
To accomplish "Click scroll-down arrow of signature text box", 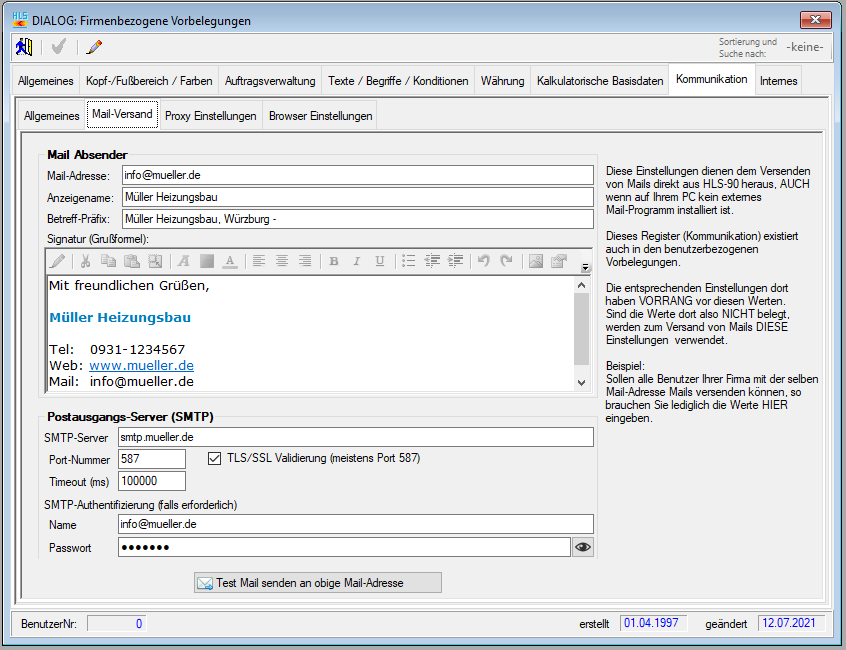I will click(582, 382).
